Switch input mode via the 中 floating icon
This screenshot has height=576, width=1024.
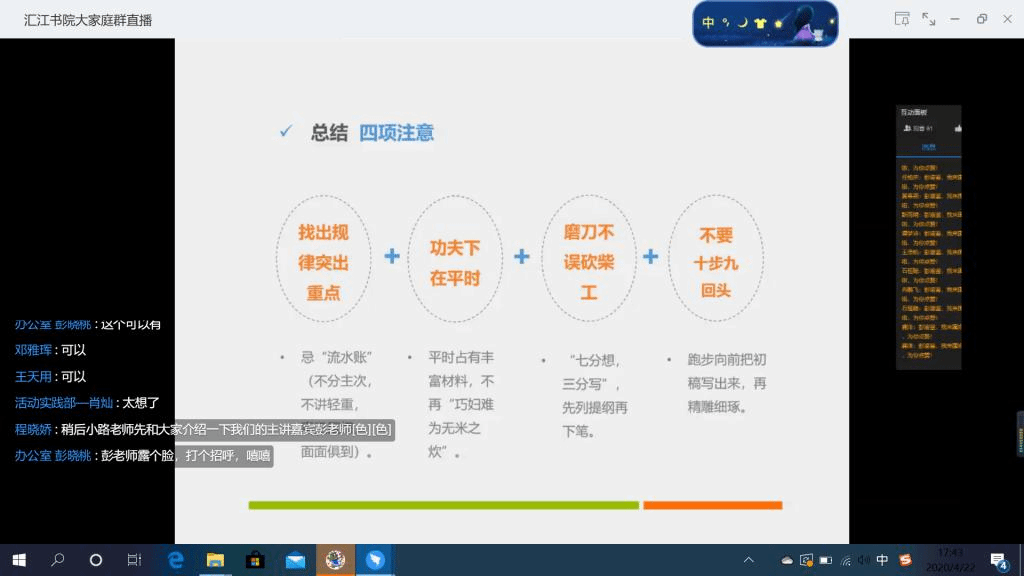click(709, 23)
